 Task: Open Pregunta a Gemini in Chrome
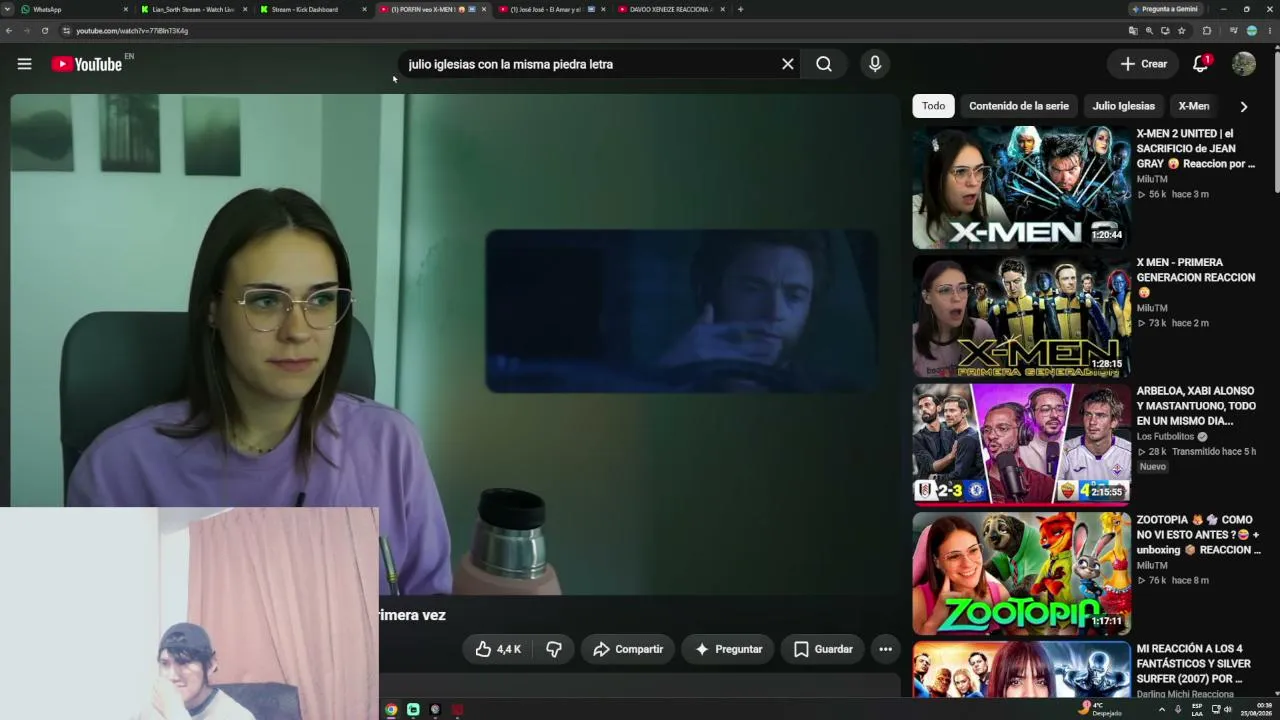[x=1165, y=9]
